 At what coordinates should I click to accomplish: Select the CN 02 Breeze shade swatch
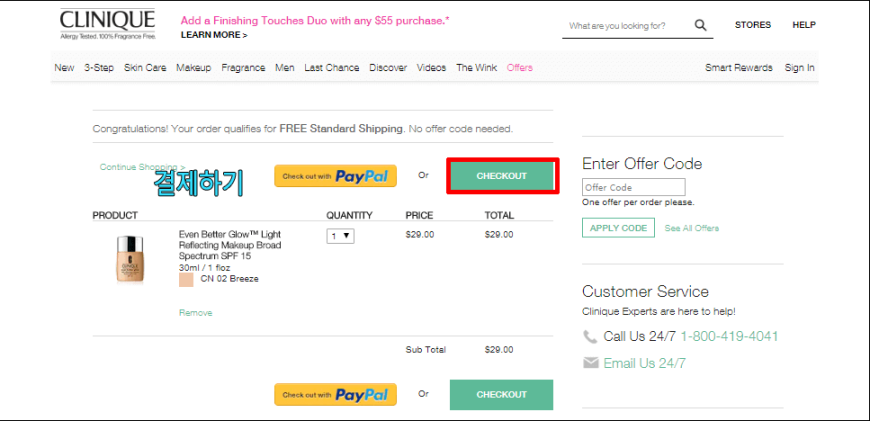[x=186, y=280]
